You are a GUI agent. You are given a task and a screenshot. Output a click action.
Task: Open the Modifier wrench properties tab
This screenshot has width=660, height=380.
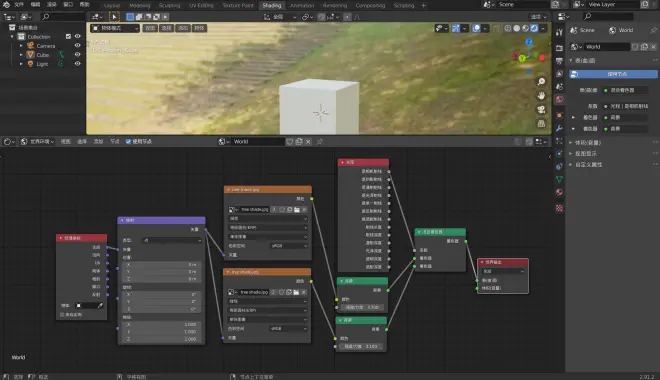[x=559, y=128]
